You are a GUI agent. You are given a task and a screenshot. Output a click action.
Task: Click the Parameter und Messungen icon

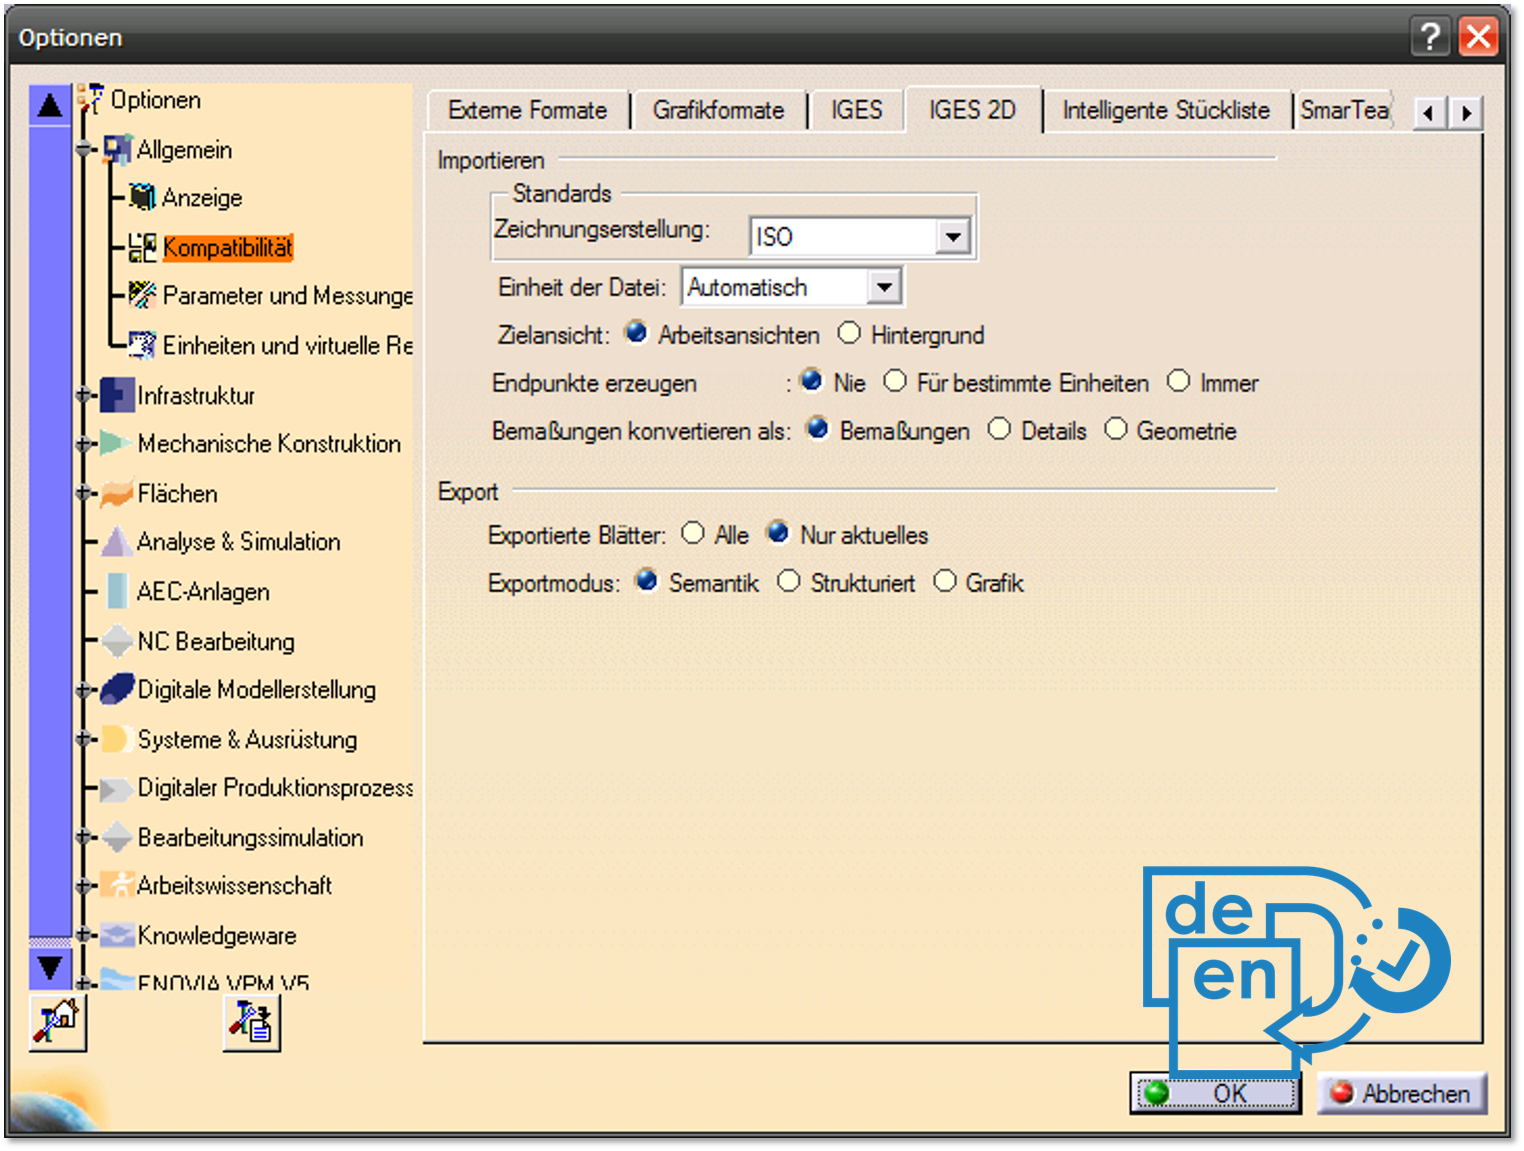point(143,295)
